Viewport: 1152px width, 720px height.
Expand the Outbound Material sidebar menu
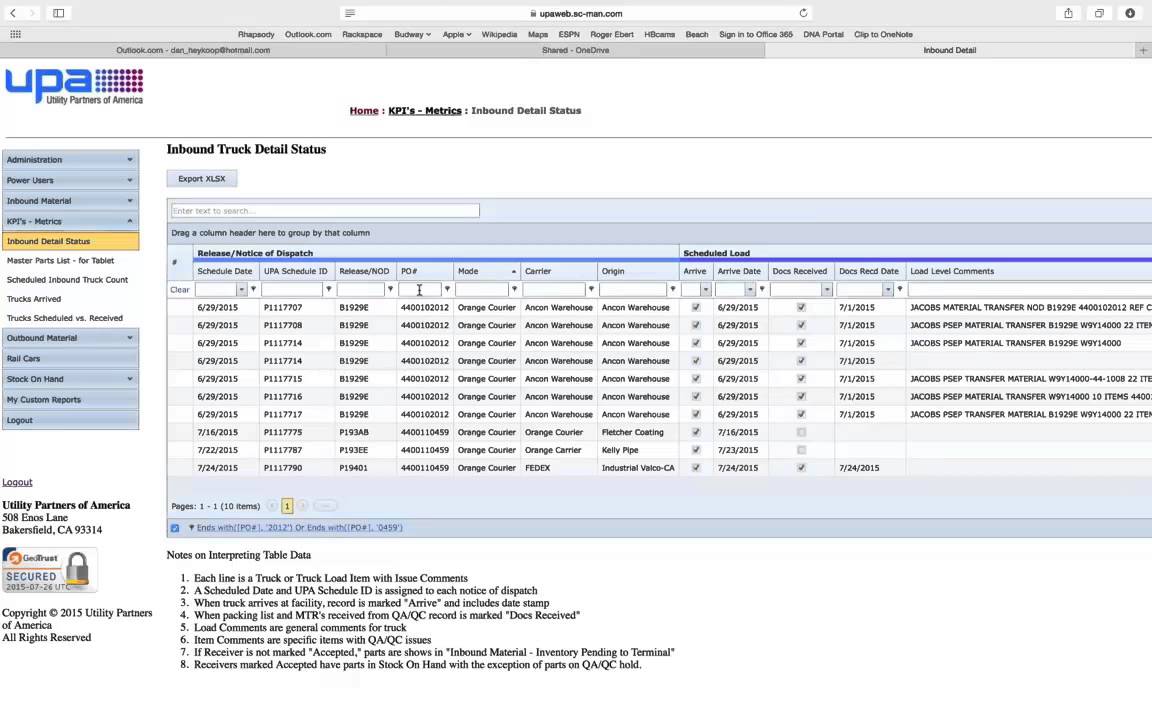point(71,338)
